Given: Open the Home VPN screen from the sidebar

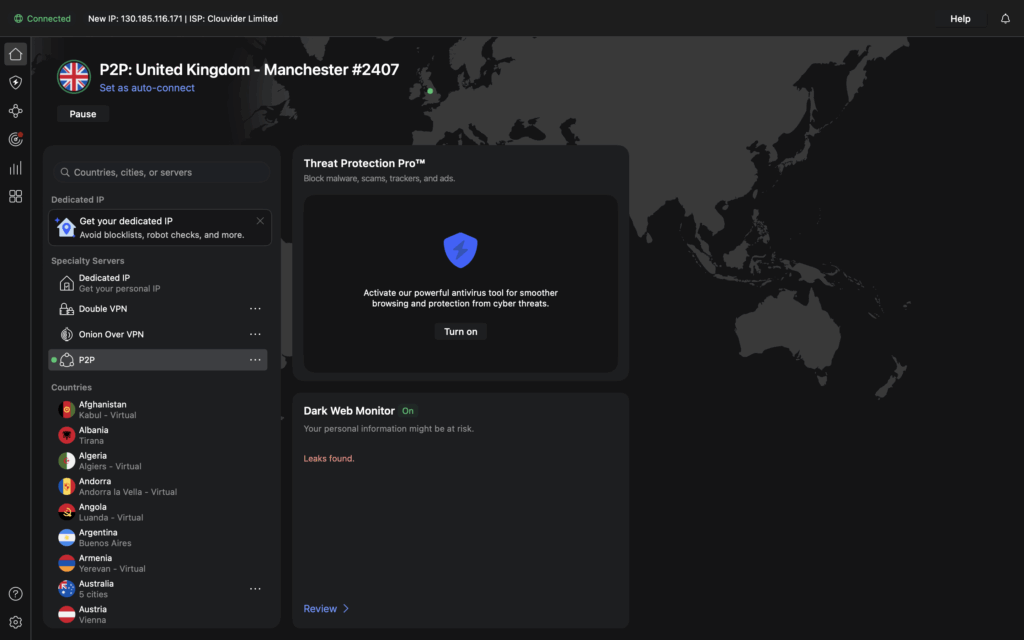Looking at the screenshot, I should (x=15, y=53).
